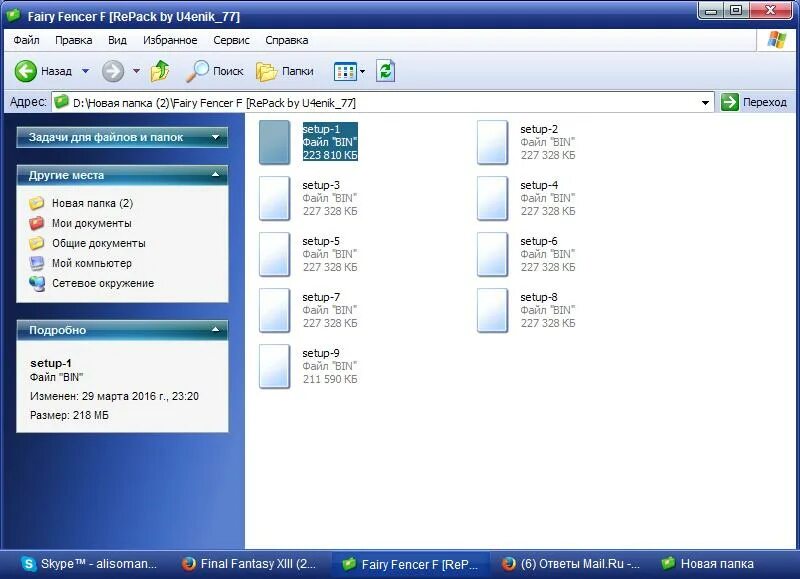The height and width of the screenshot is (579, 800).
Task: Open Общие документы link
Action: (x=98, y=243)
